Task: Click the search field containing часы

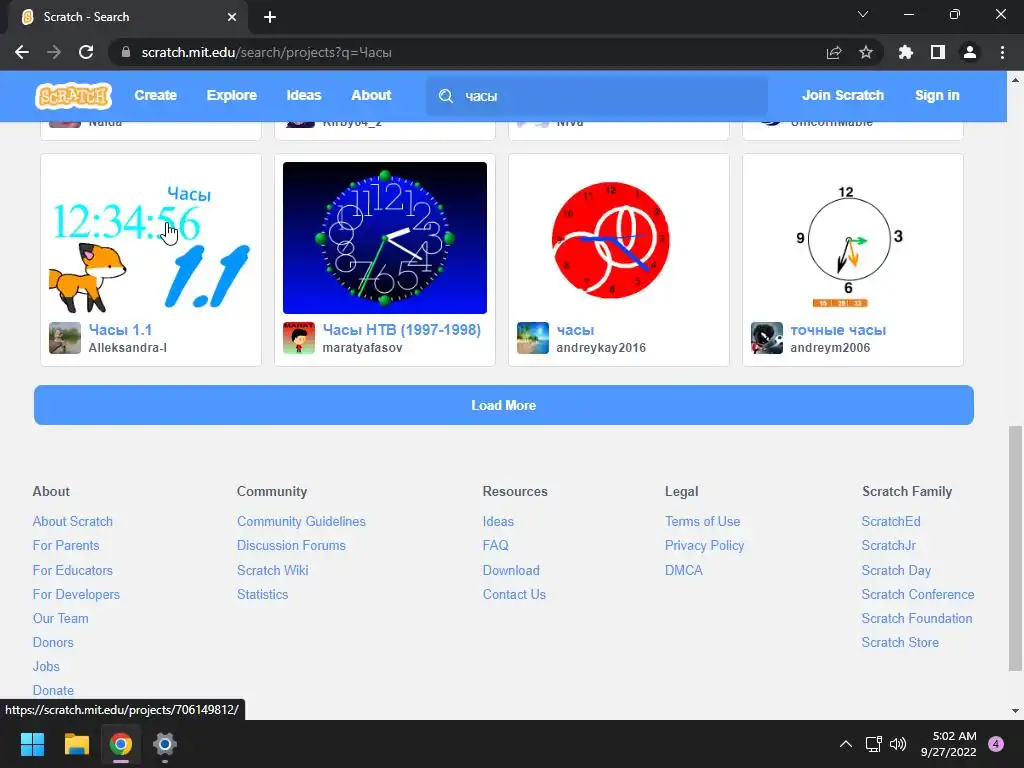Action: (597, 96)
